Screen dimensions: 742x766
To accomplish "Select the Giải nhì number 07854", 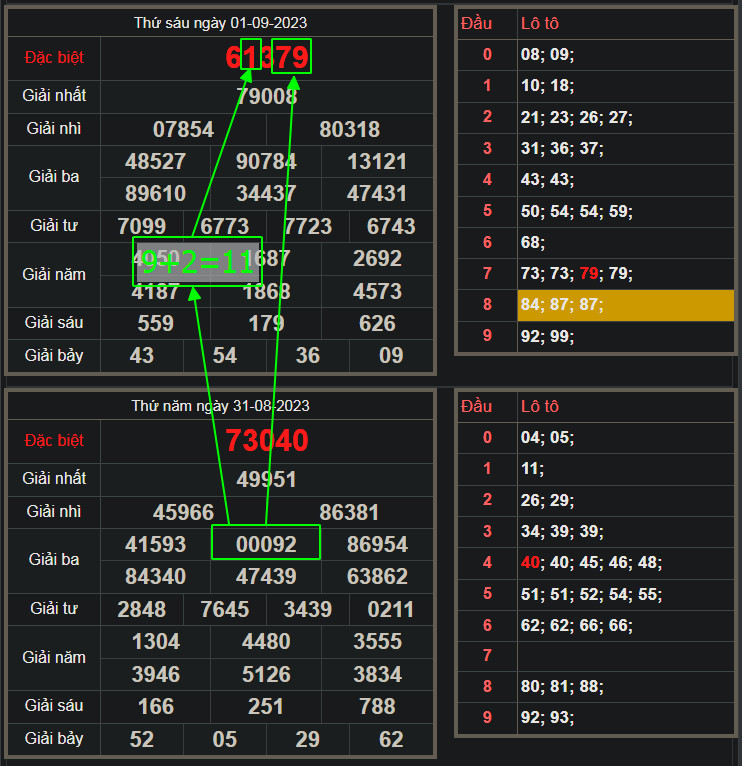I will 183,129.
